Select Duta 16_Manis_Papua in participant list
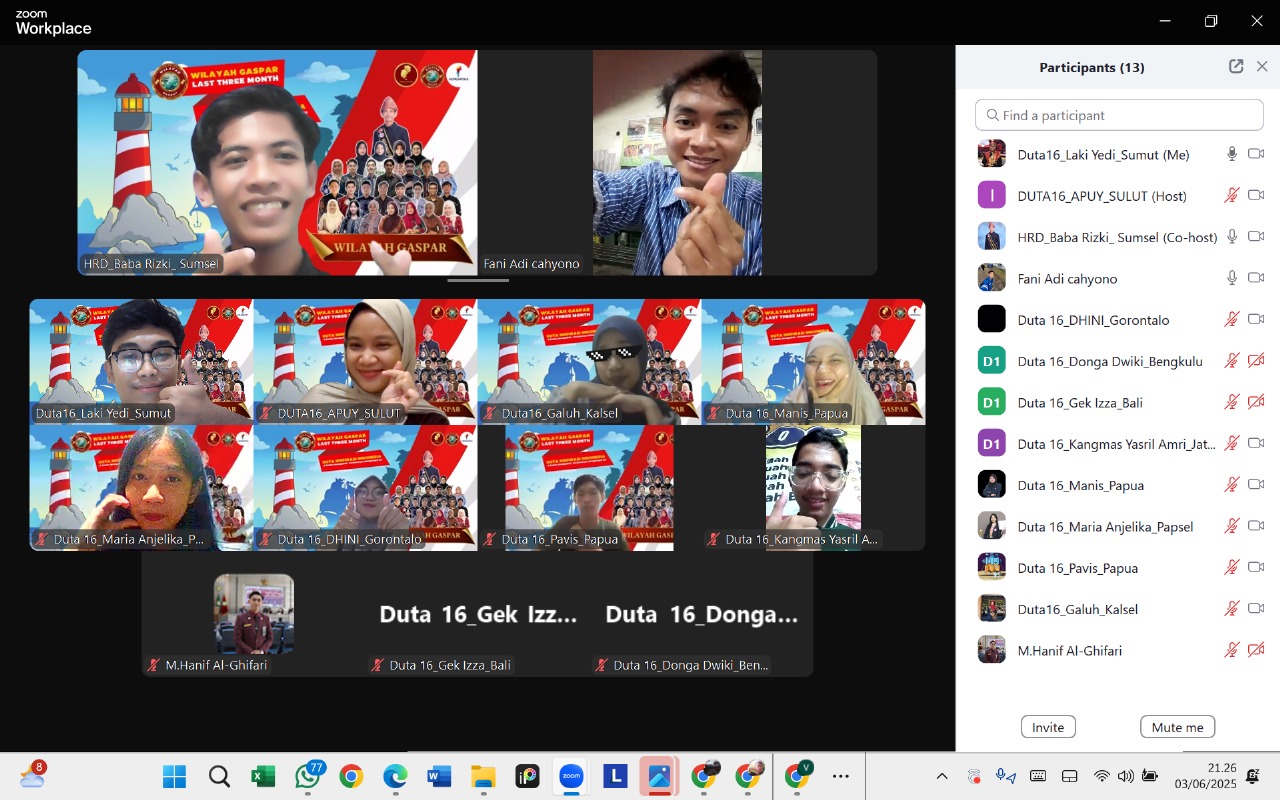This screenshot has height=800, width=1280. [1080, 485]
